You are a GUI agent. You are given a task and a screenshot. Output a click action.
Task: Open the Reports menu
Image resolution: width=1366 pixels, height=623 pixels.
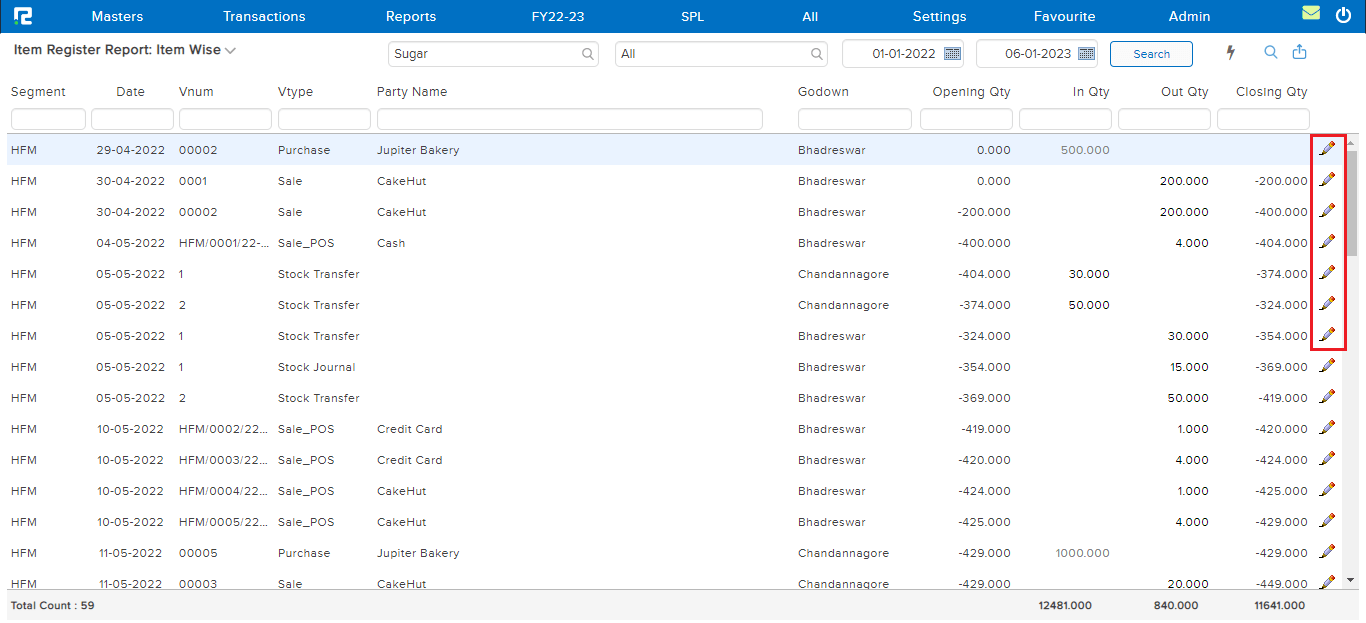pyautogui.click(x=410, y=16)
